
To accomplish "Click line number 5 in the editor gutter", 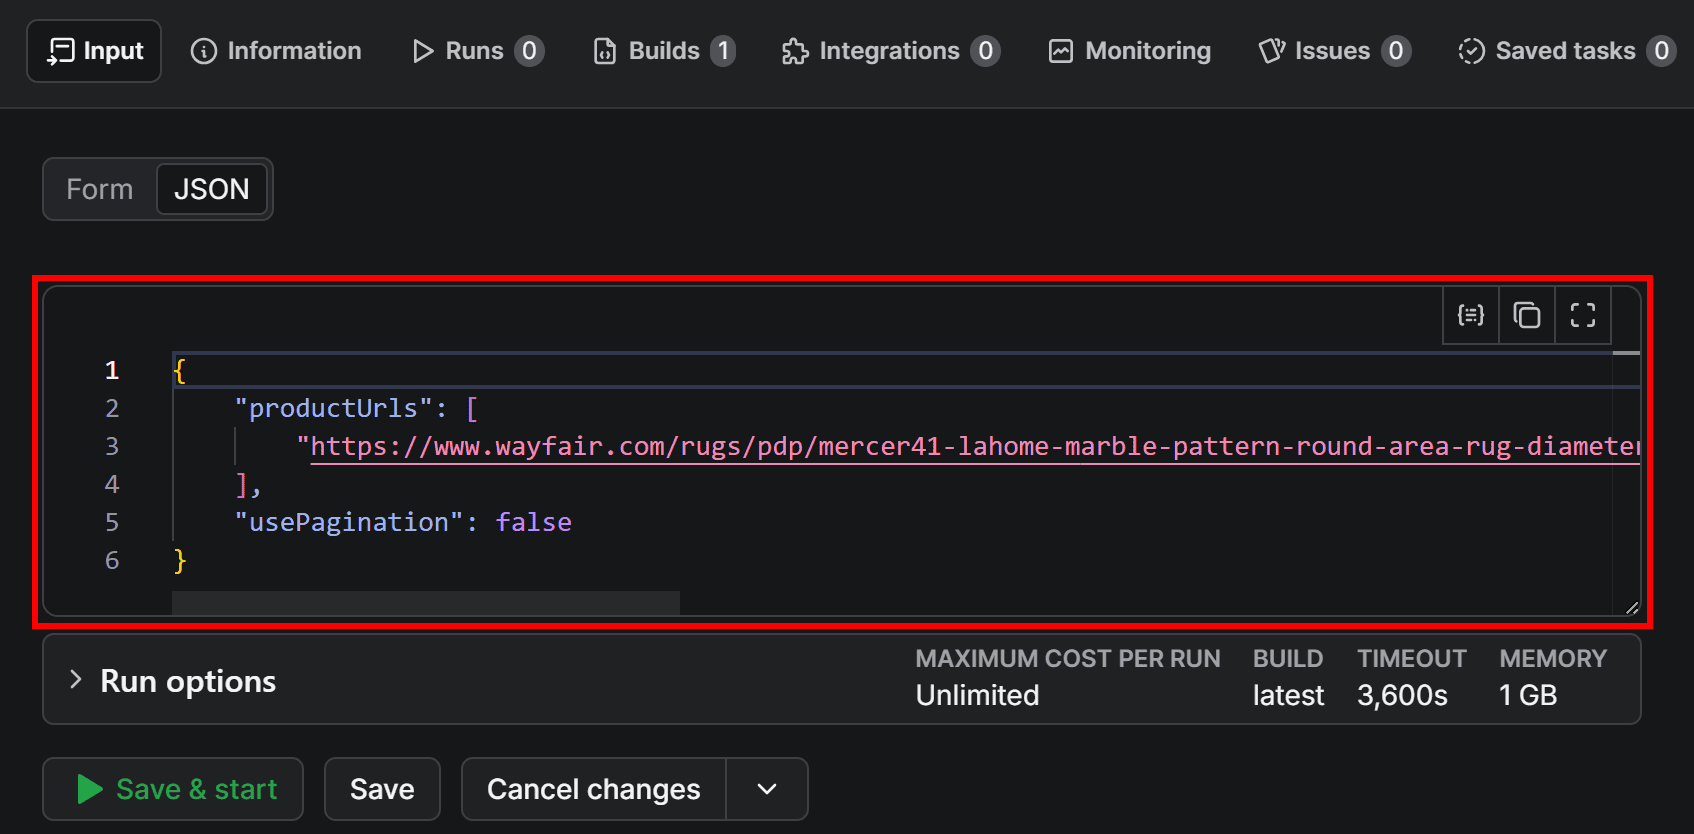I will [x=112, y=522].
